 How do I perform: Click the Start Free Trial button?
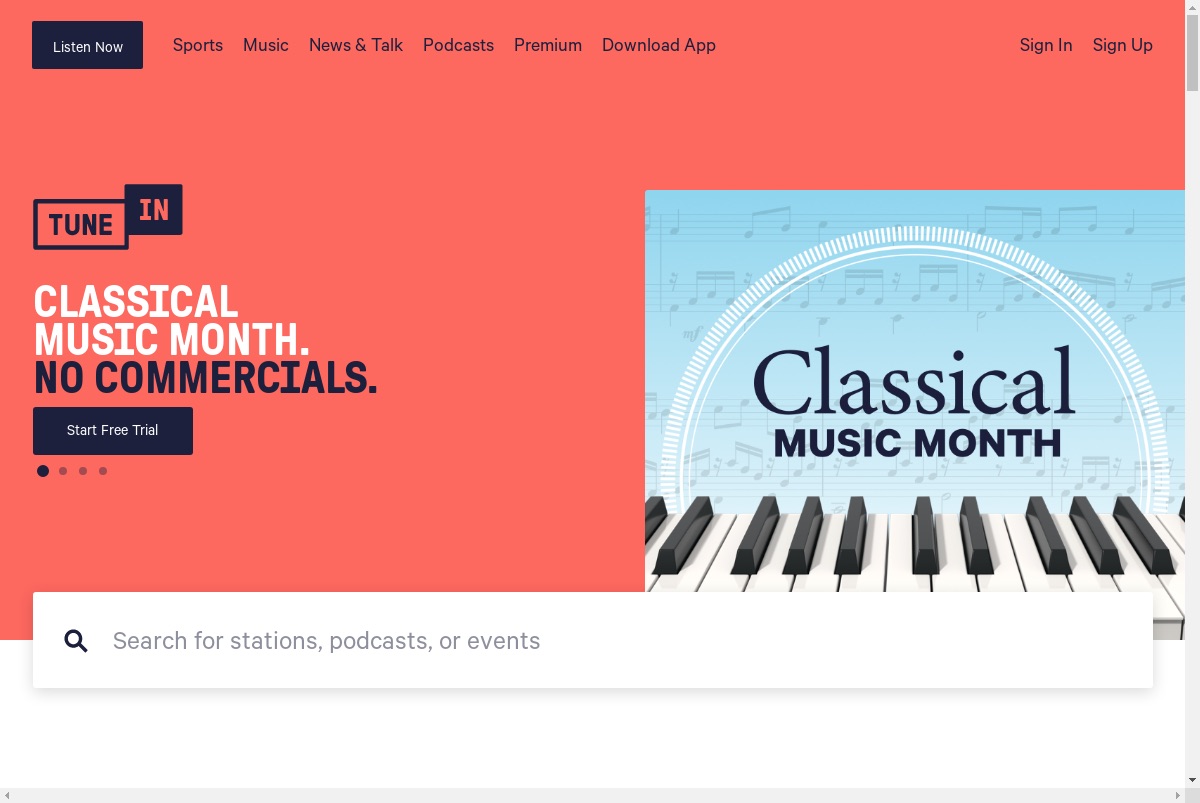click(x=113, y=431)
